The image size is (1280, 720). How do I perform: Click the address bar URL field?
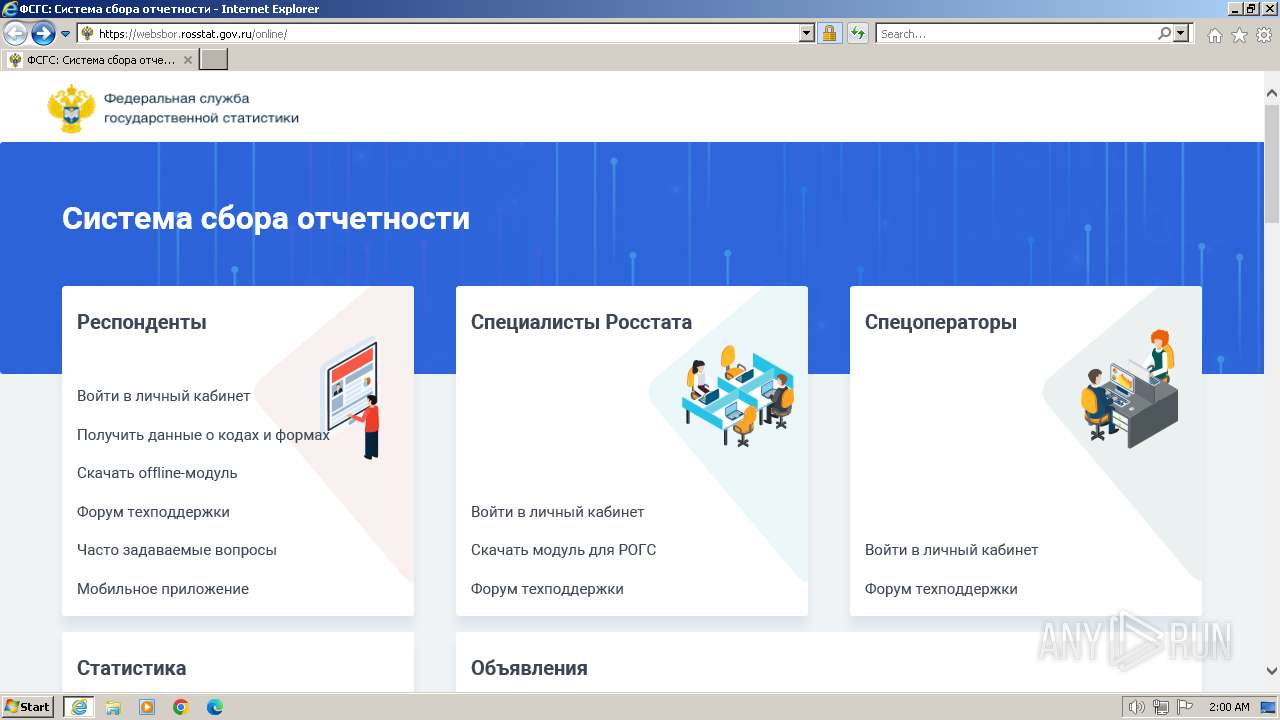click(438, 34)
